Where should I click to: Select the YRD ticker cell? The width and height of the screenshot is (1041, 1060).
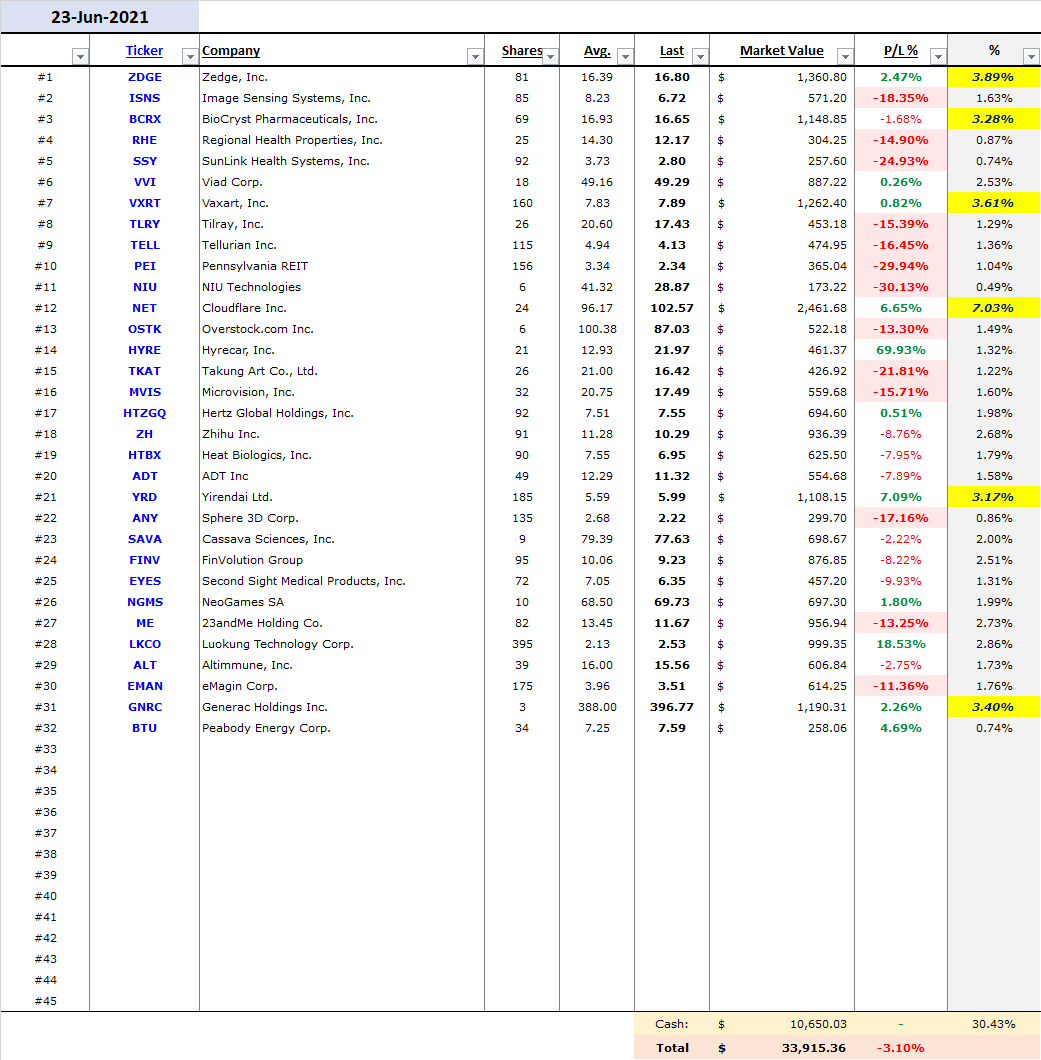pos(145,497)
